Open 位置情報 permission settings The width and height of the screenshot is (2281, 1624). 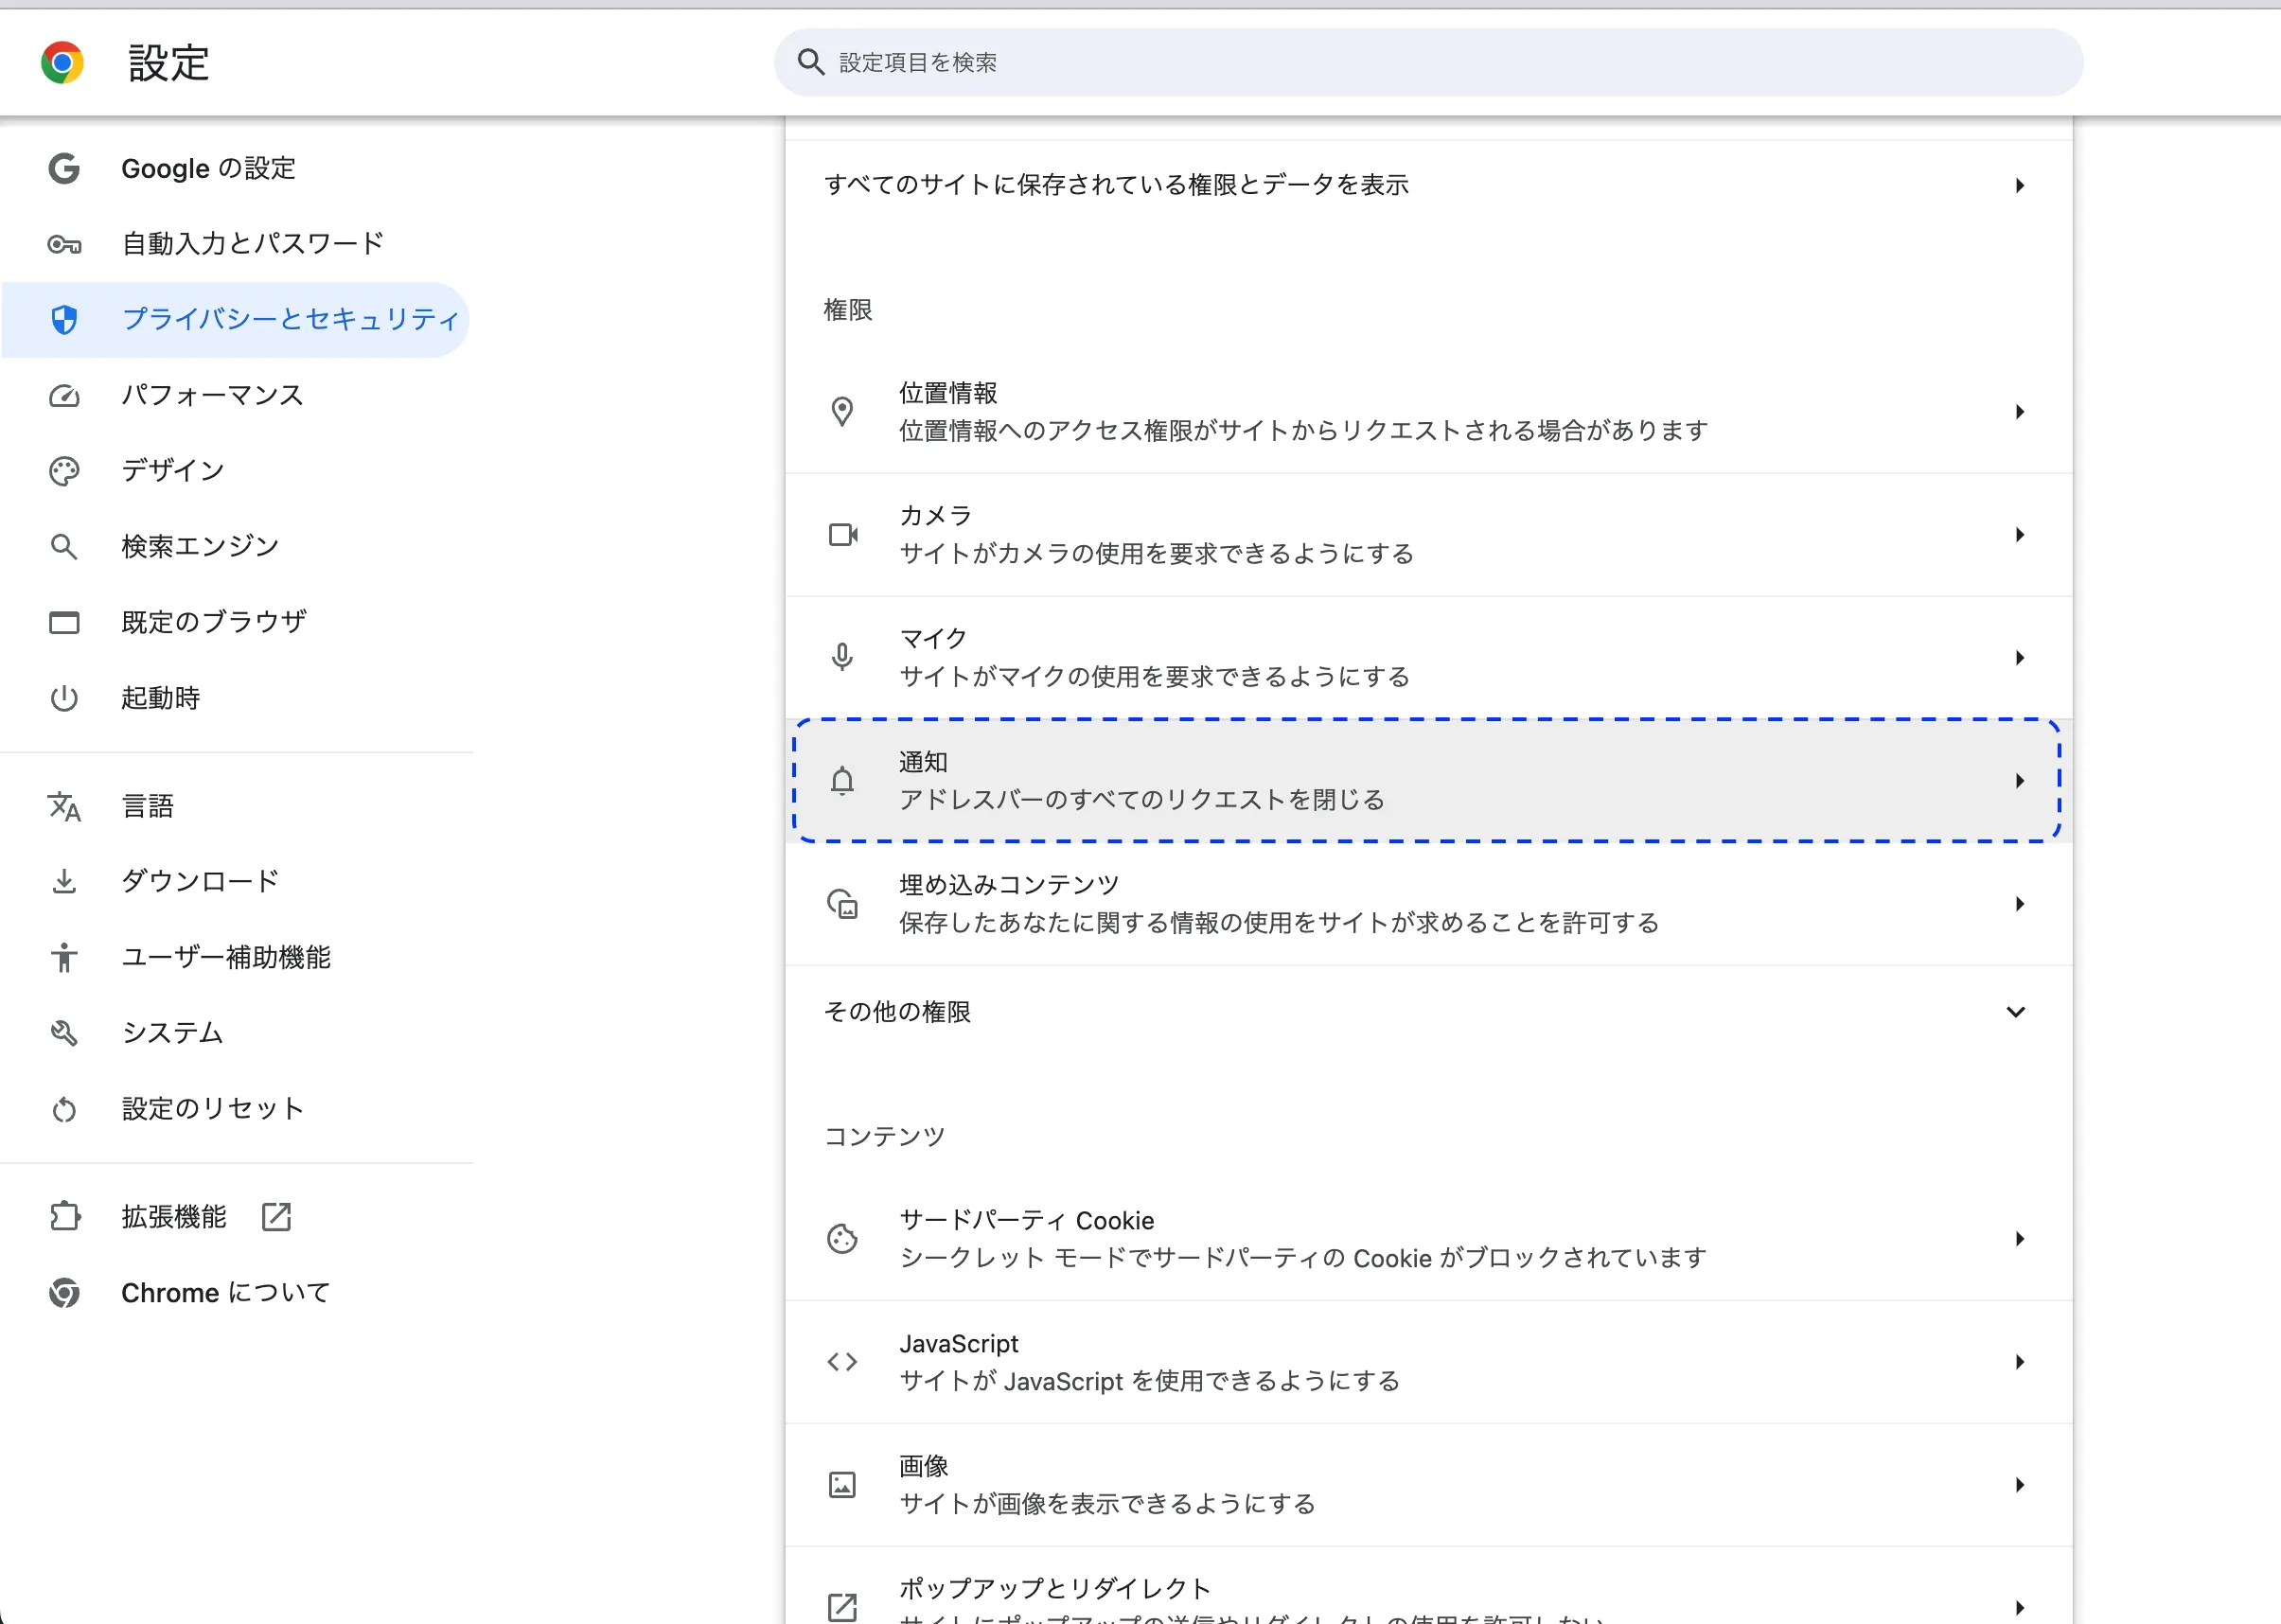coord(1428,411)
